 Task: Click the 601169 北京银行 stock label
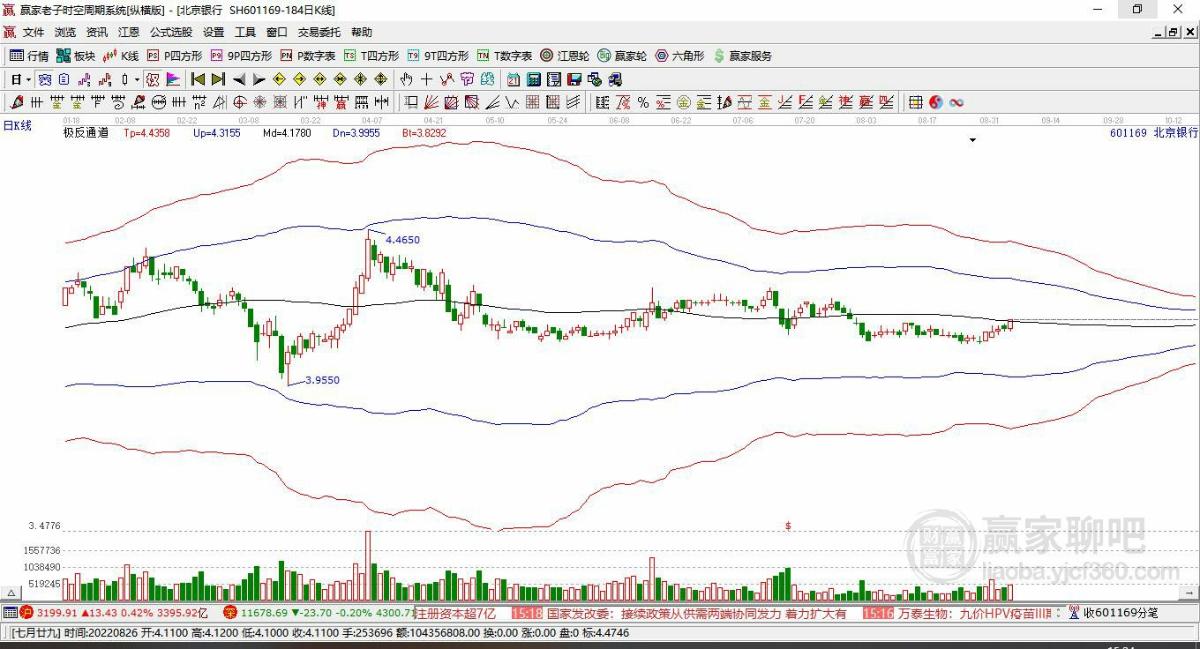click(1154, 132)
